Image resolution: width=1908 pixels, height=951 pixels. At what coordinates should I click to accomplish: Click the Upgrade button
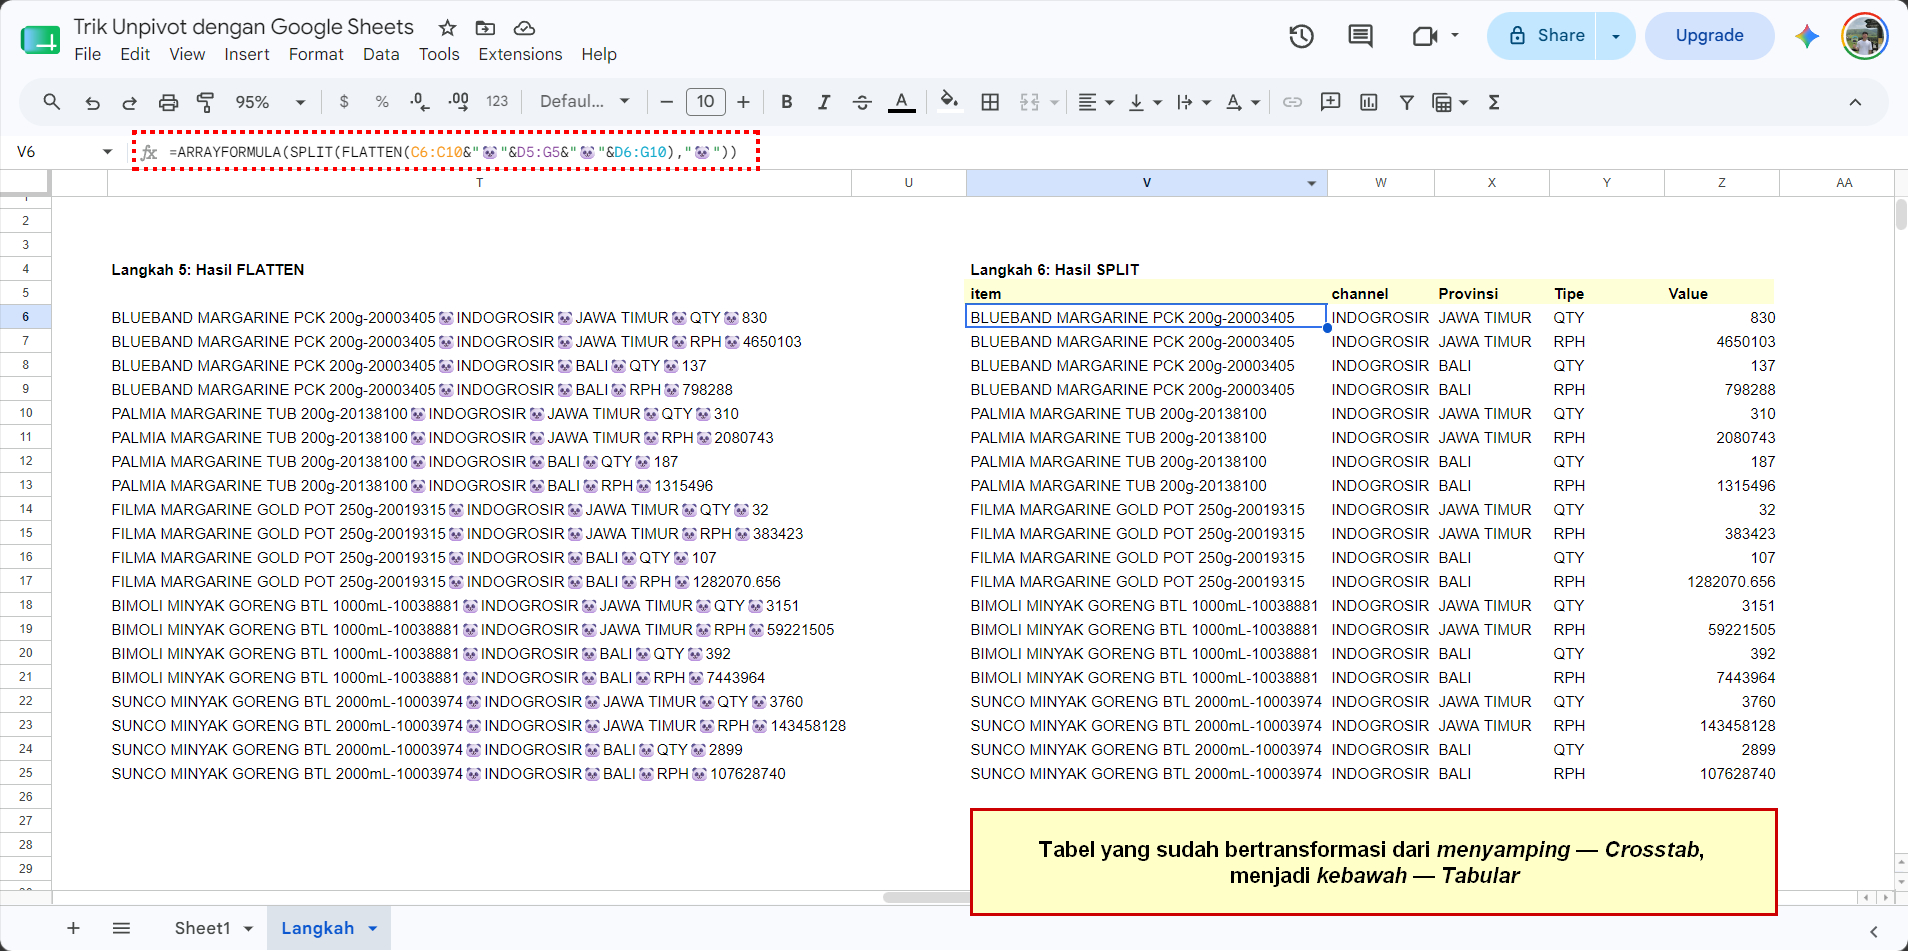pyautogui.click(x=1709, y=36)
